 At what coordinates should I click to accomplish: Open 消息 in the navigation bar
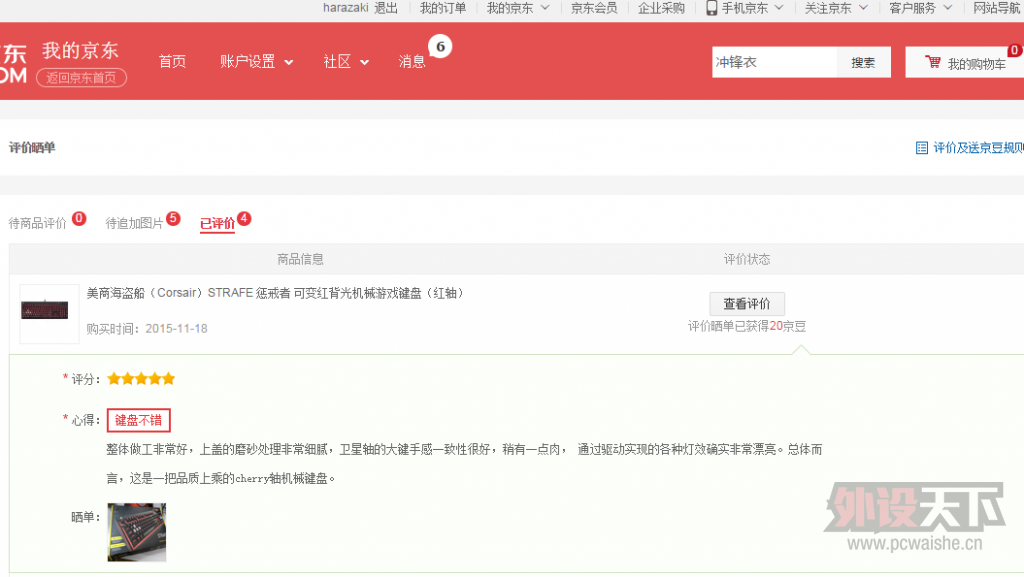(x=412, y=61)
